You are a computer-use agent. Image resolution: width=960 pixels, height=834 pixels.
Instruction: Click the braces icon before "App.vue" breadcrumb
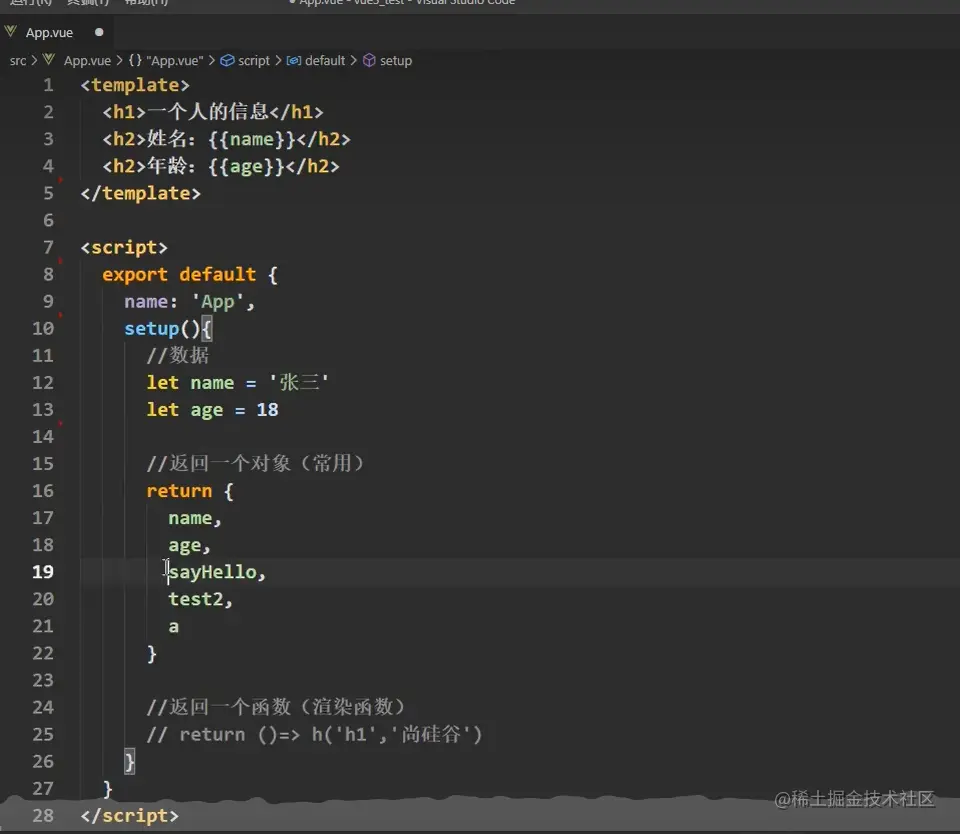[135, 60]
